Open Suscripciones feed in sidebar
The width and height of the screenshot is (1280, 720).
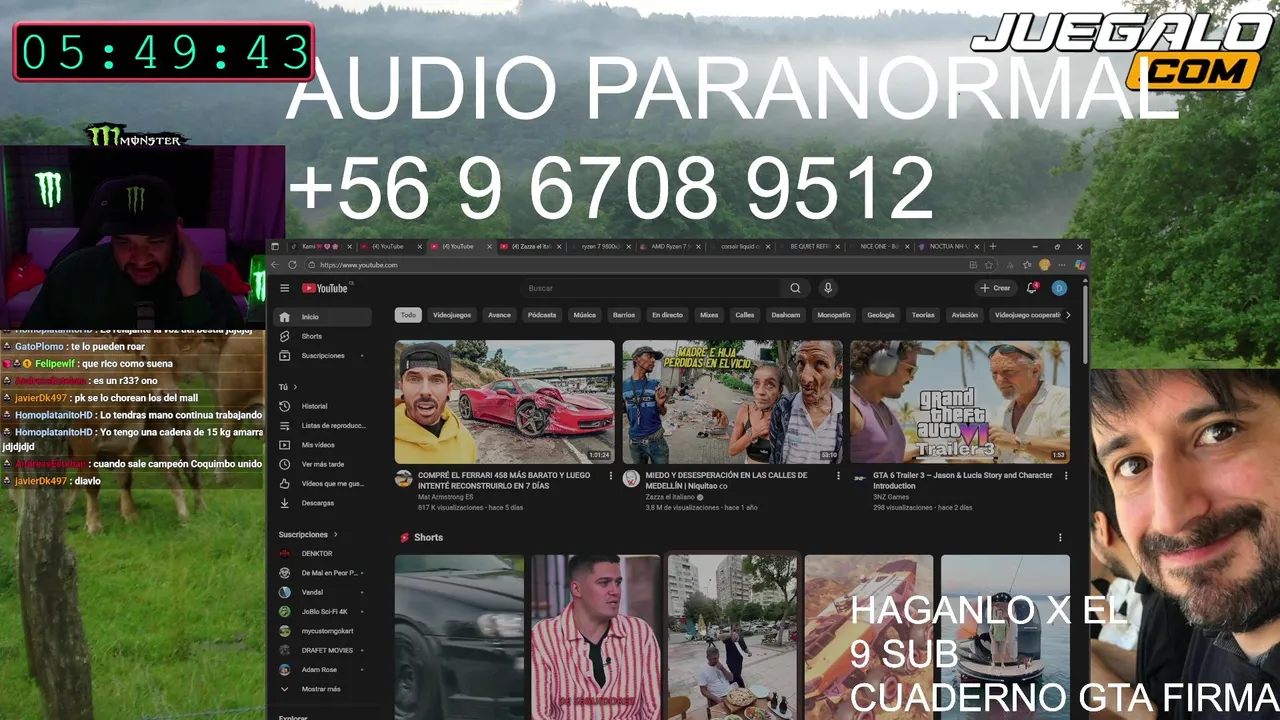pos(322,356)
